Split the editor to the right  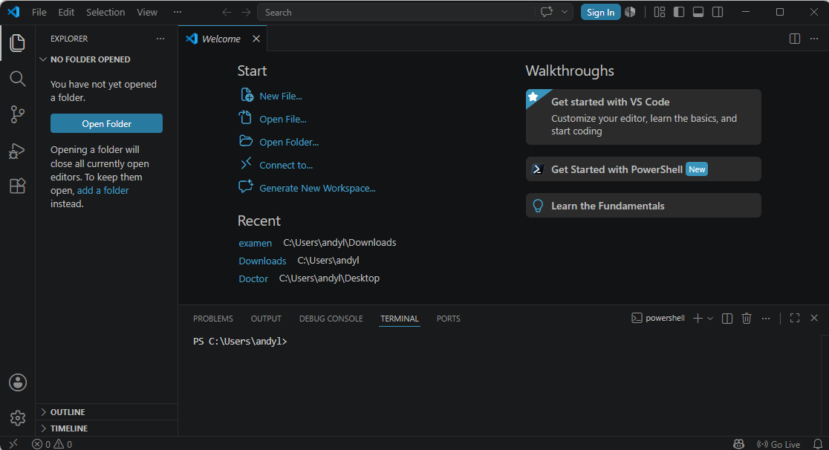[x=794, y=39]
